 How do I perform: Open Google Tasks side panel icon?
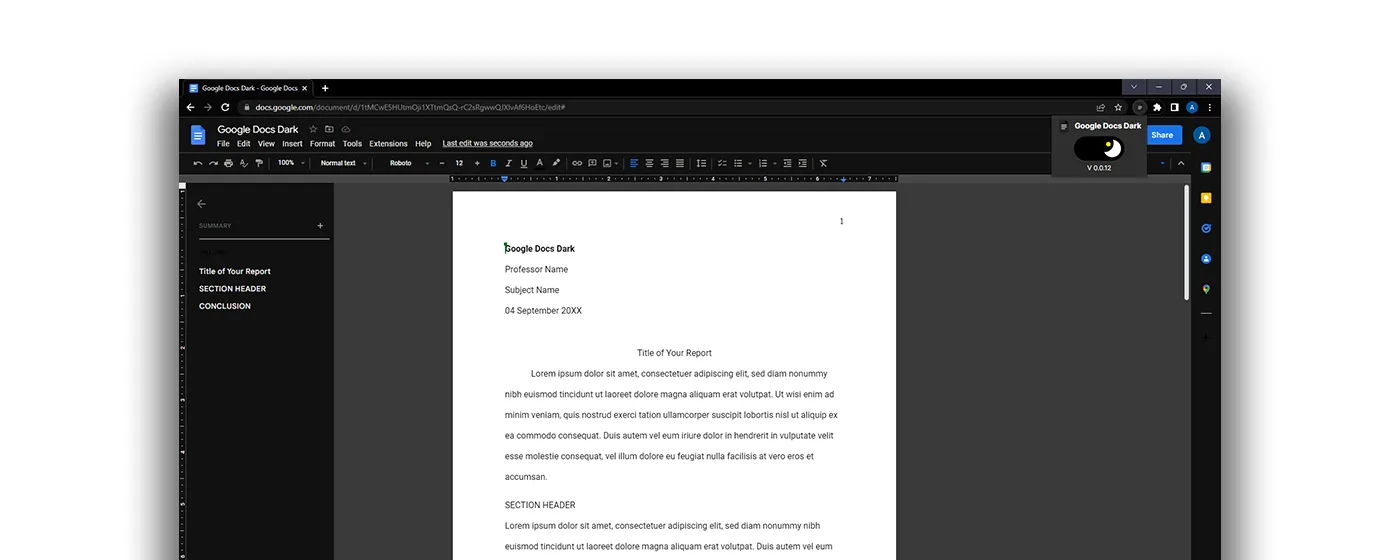click(1206, 228)
